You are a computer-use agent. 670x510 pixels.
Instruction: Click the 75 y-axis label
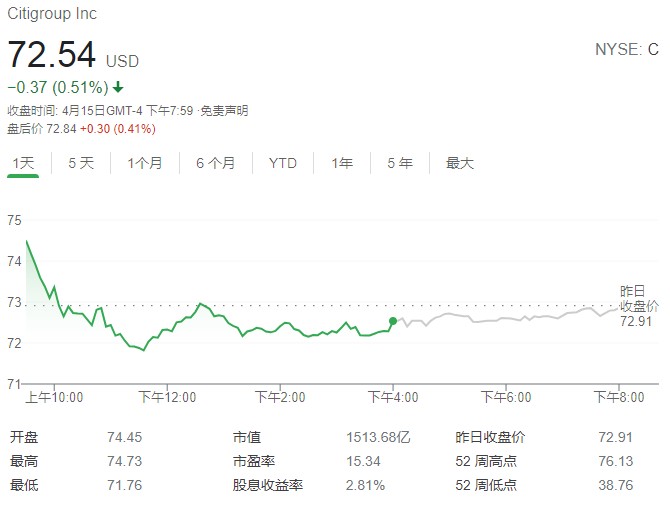coord(14,220)
